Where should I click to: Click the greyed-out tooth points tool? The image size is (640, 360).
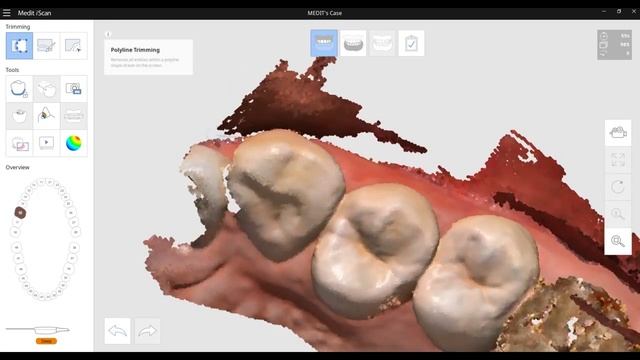pos(46,89)
